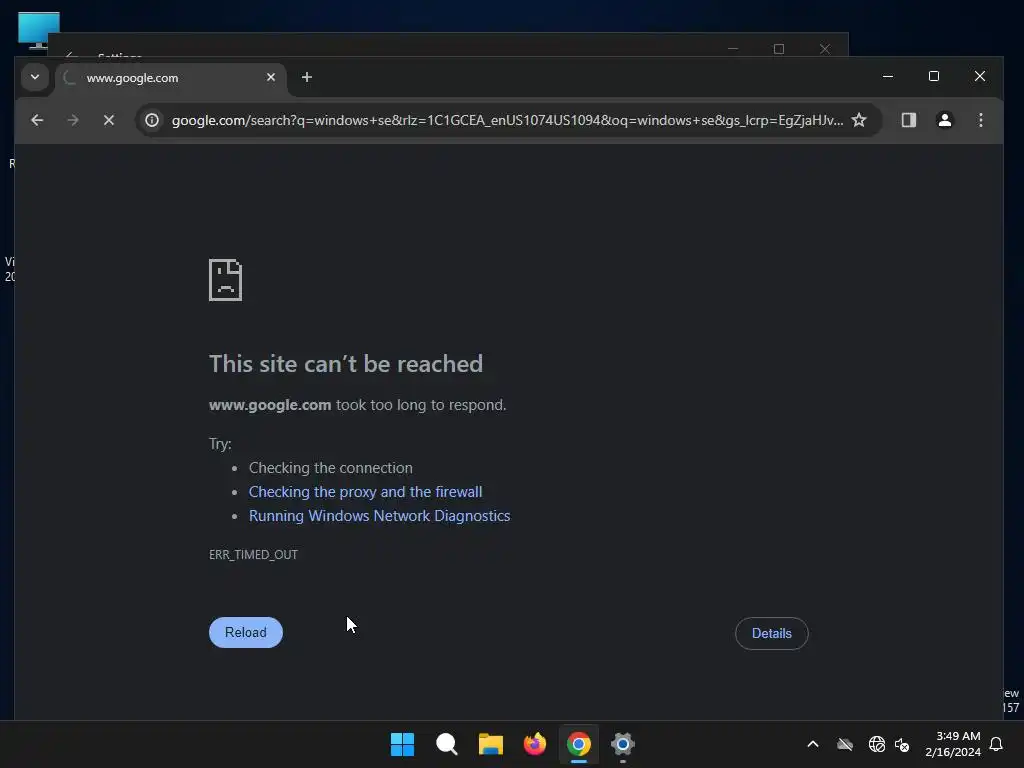
Task: Close the www.google.com tab
Action: point(271,77)
